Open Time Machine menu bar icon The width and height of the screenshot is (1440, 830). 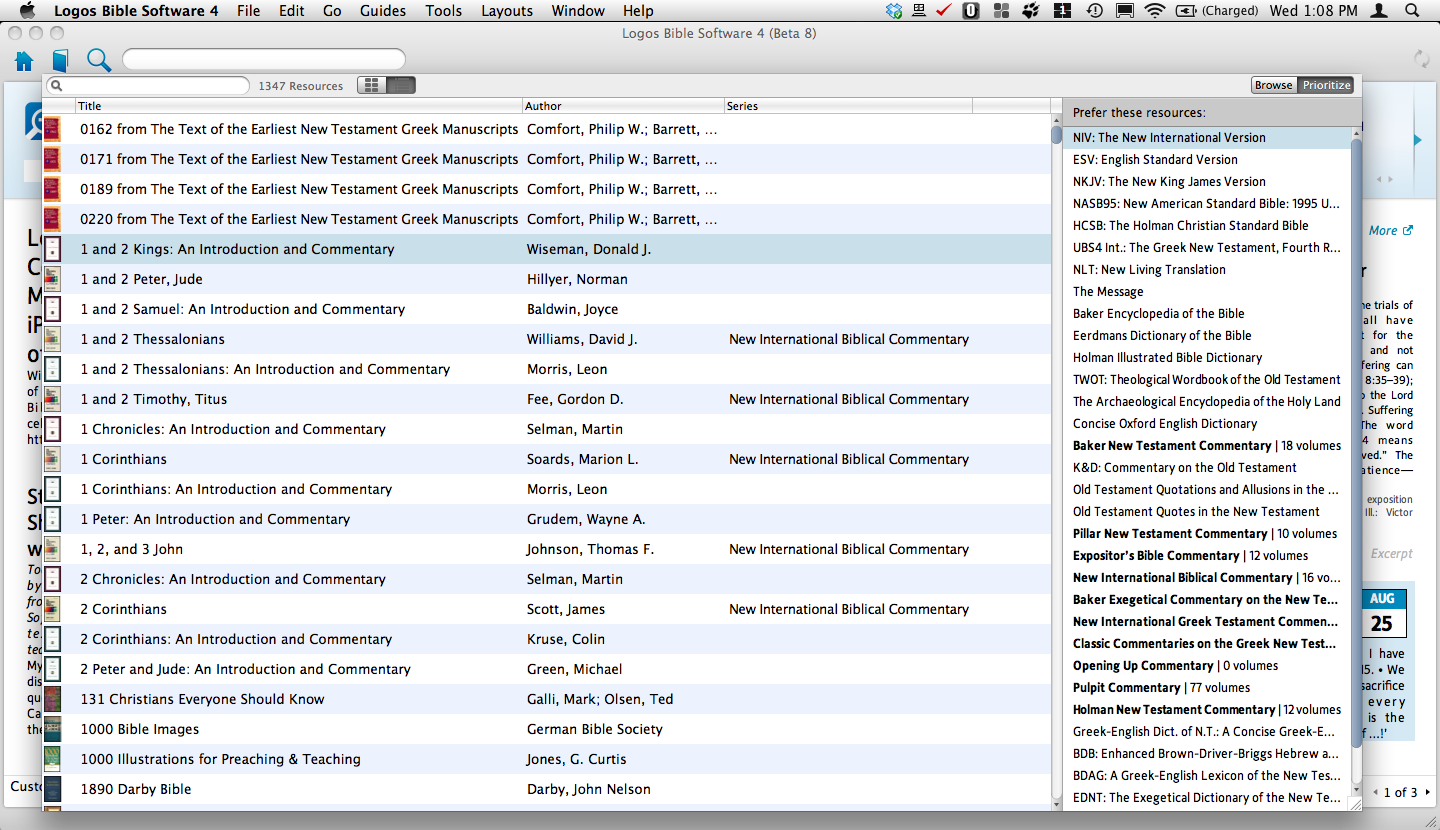pyautogui.click(x=1094, y=11)
